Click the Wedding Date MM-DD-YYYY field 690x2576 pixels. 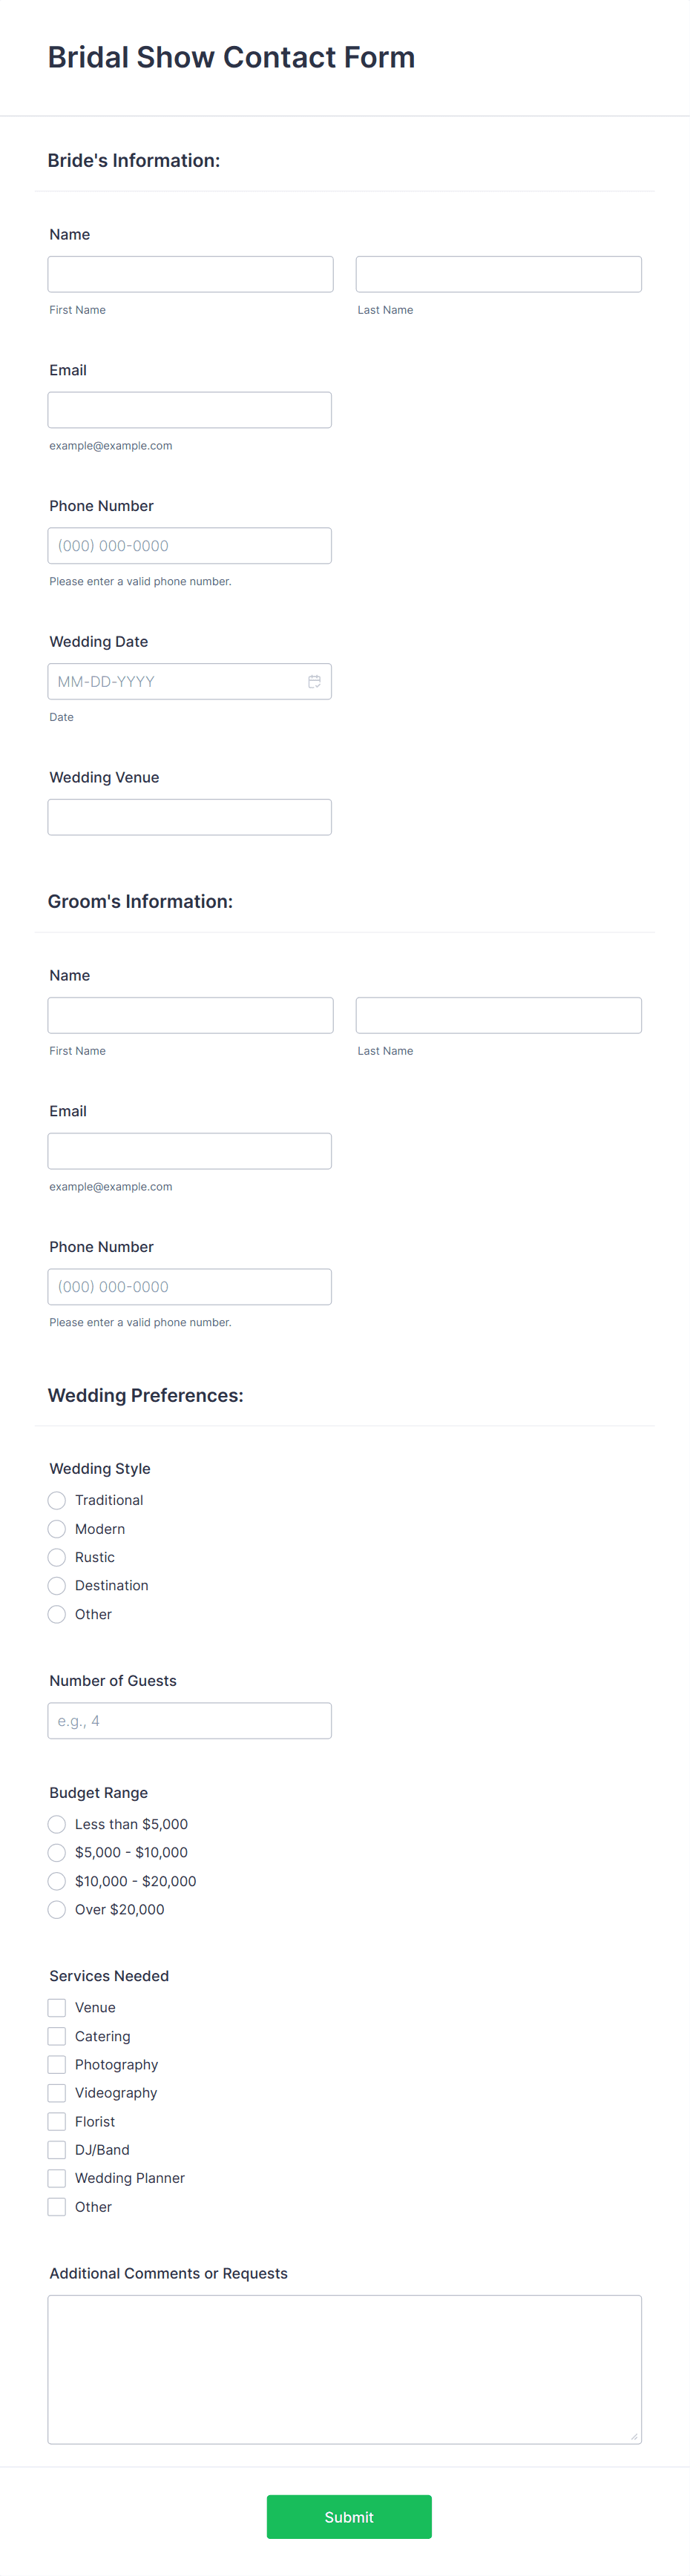tap(190, 682)
